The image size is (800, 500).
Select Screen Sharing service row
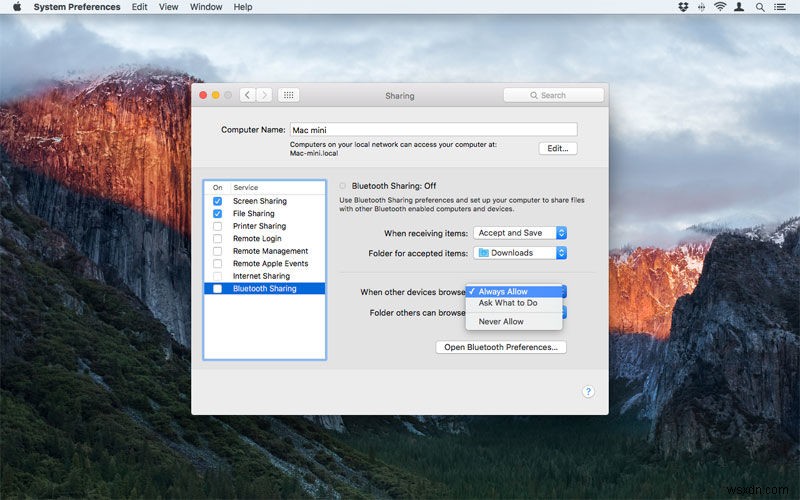tap(264, 201)
